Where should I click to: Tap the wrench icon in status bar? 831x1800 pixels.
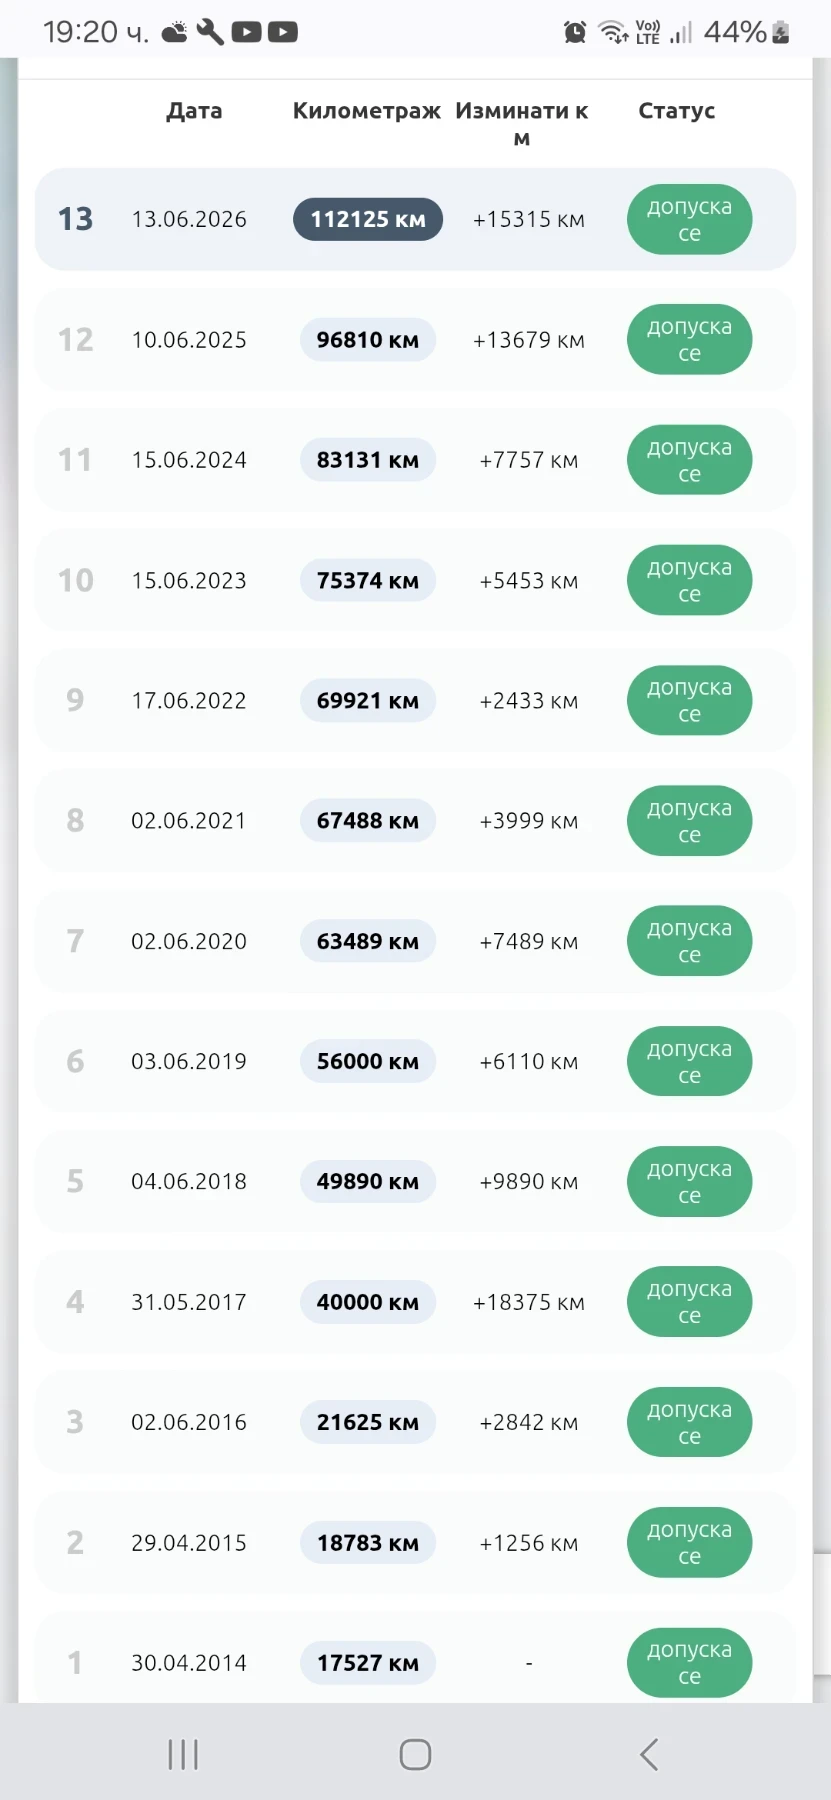pos(210,32)
